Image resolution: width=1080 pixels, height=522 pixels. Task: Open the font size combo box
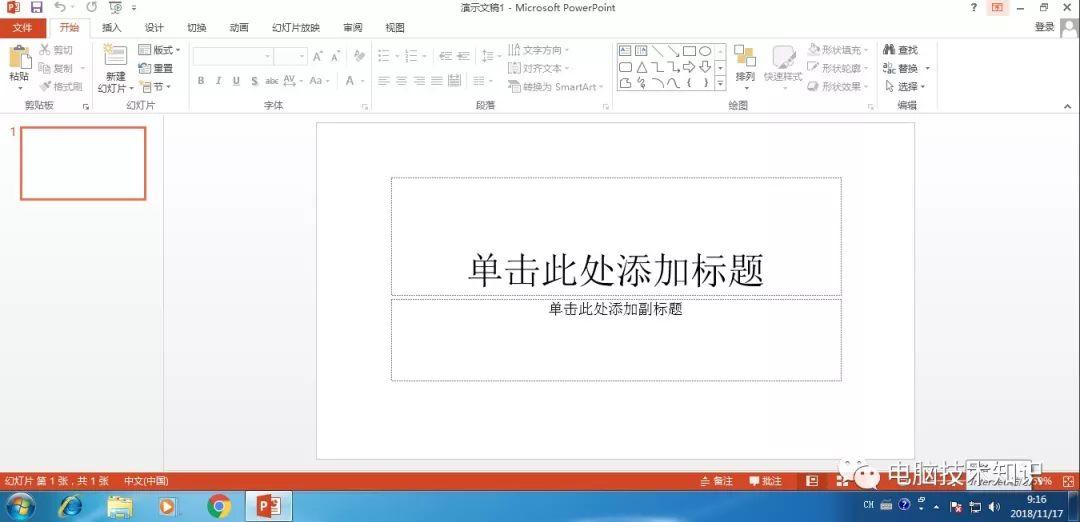pyautogui.click(x=290, y=56)
